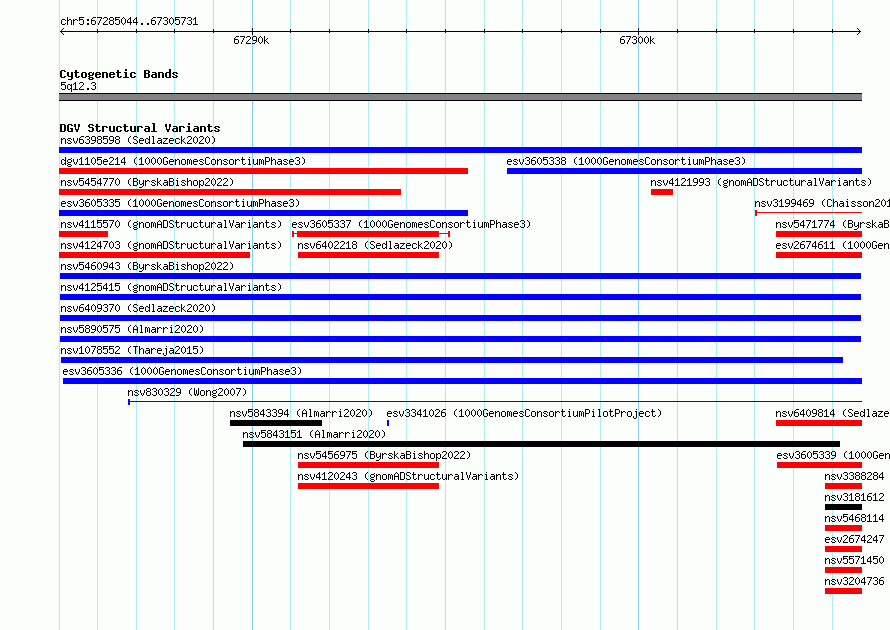Open the nsv5843151 (Almarri2020) label
This screenshot has width=890, height=630.
[314, 434]
